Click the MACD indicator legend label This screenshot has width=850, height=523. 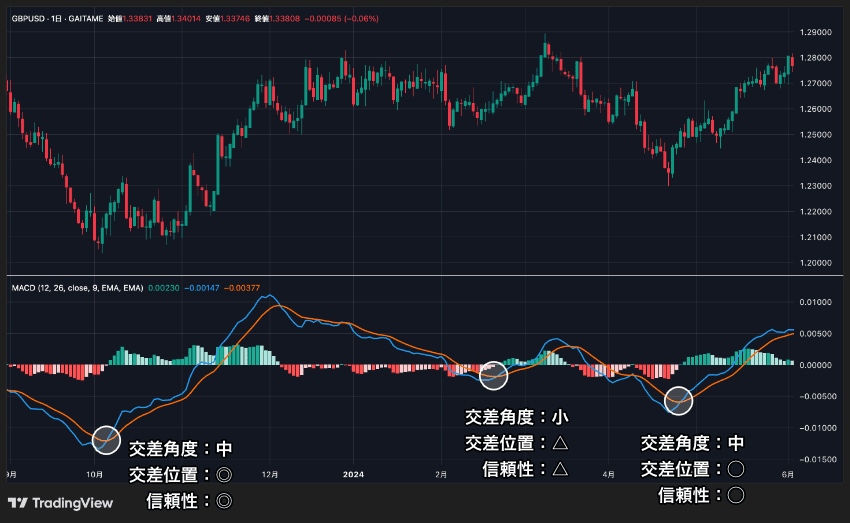click(x=78, y=288)
